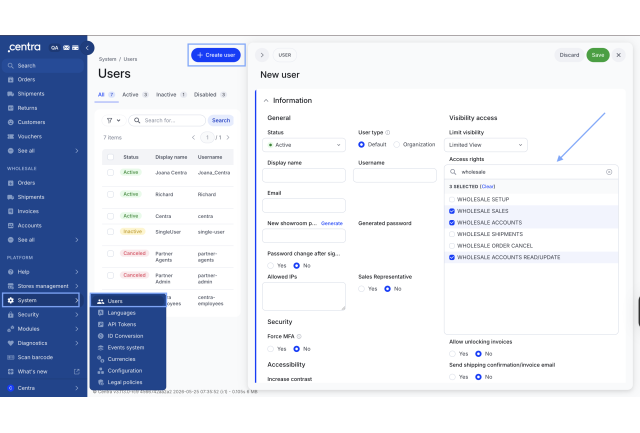Discard the new user changes
The height and width of the screenshot is (433, 640).
569,55
